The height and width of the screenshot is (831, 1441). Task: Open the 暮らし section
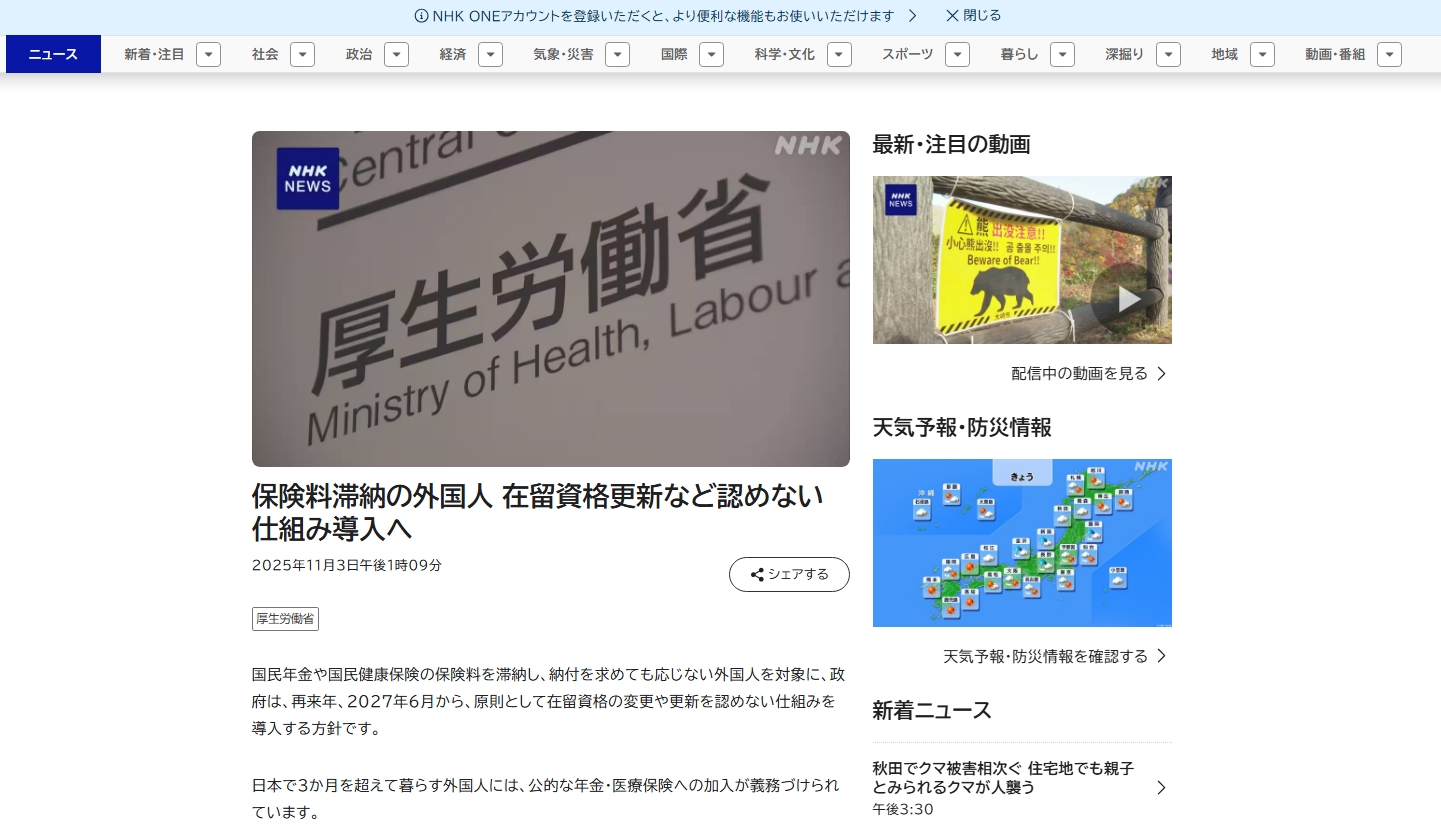[x=1020, y=55]
